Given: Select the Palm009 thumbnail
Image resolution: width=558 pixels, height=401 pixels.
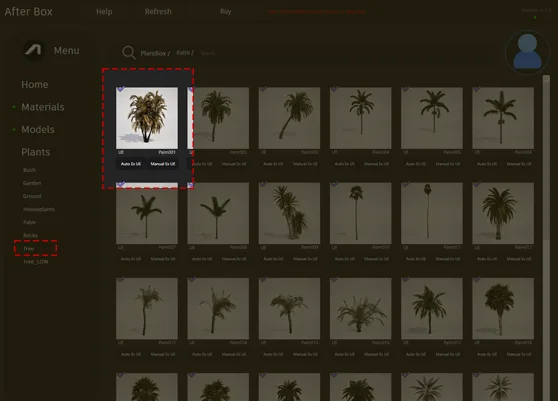Looking at the screenshot, I should [289, 213].
